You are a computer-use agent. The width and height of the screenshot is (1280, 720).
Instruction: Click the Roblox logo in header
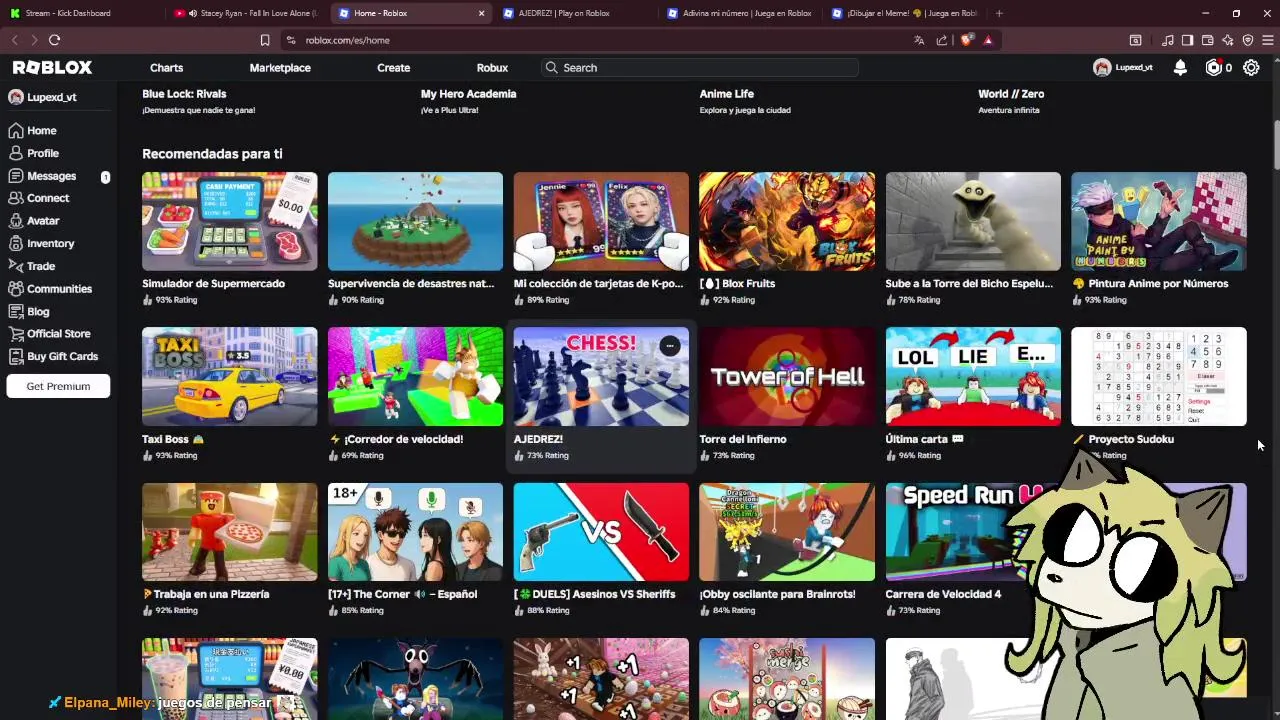(52, 67)
